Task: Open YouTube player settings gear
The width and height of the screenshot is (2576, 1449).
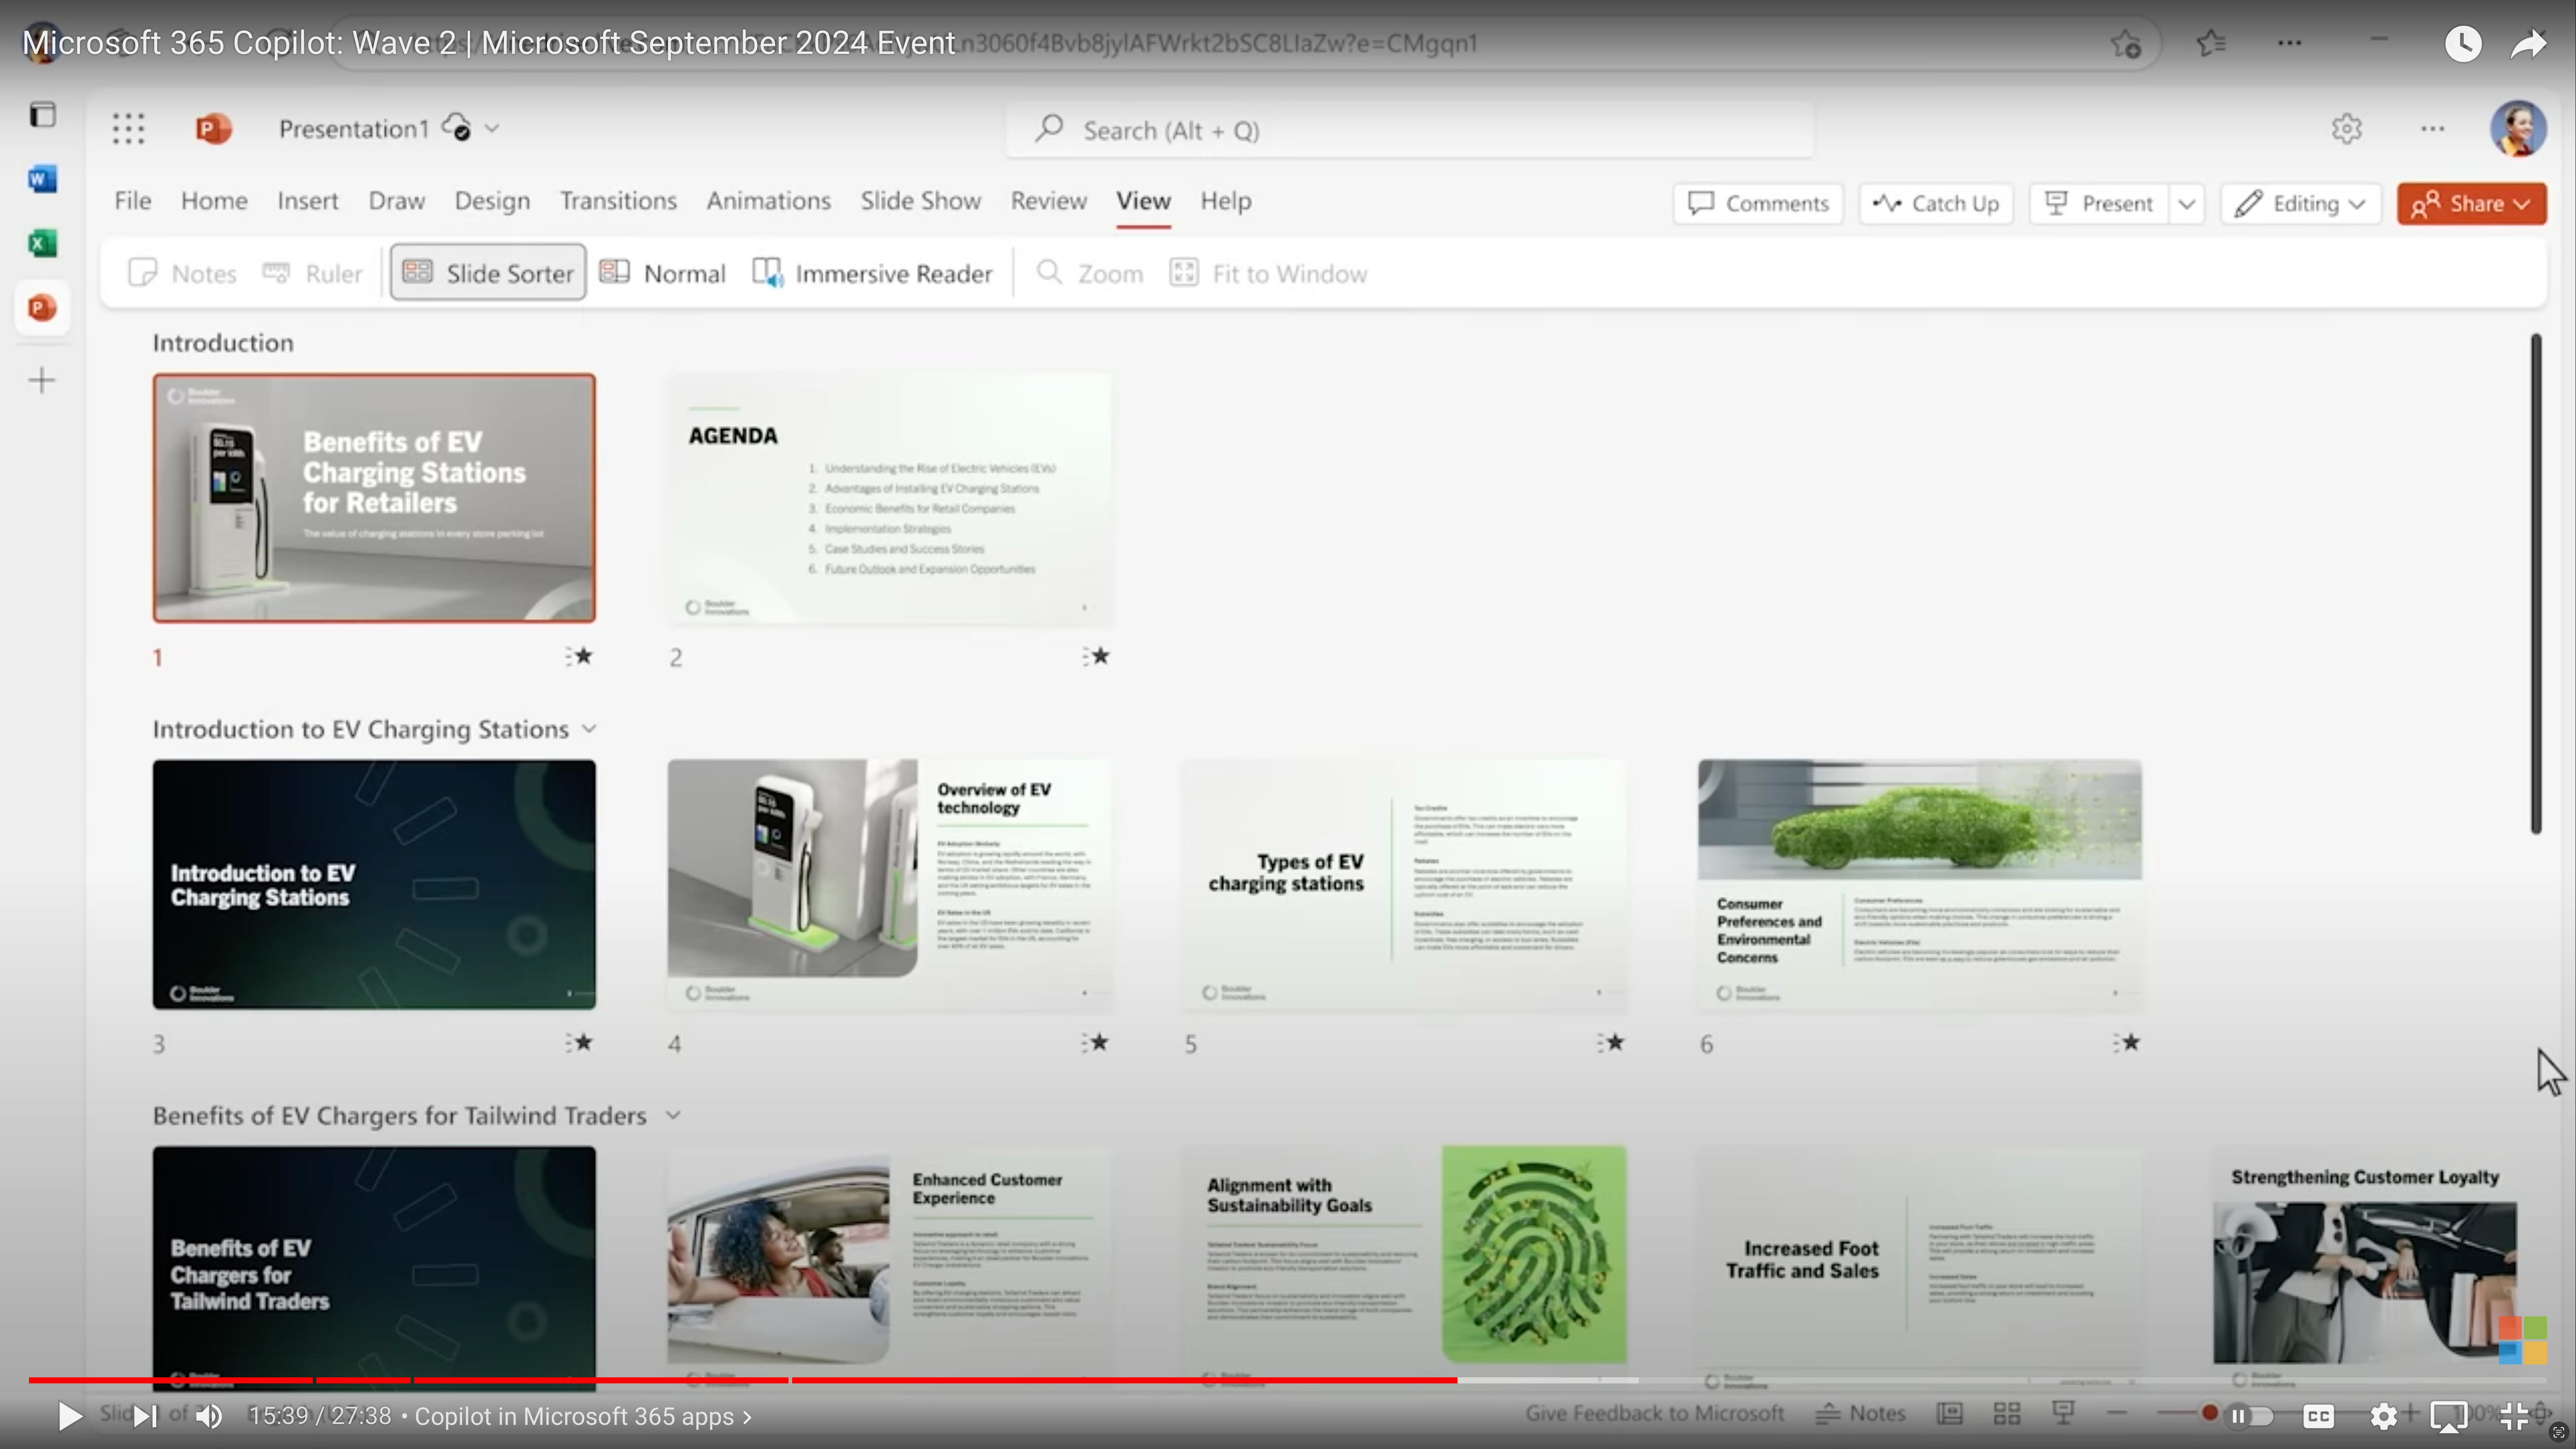Action: (x=2384, y=1416)
